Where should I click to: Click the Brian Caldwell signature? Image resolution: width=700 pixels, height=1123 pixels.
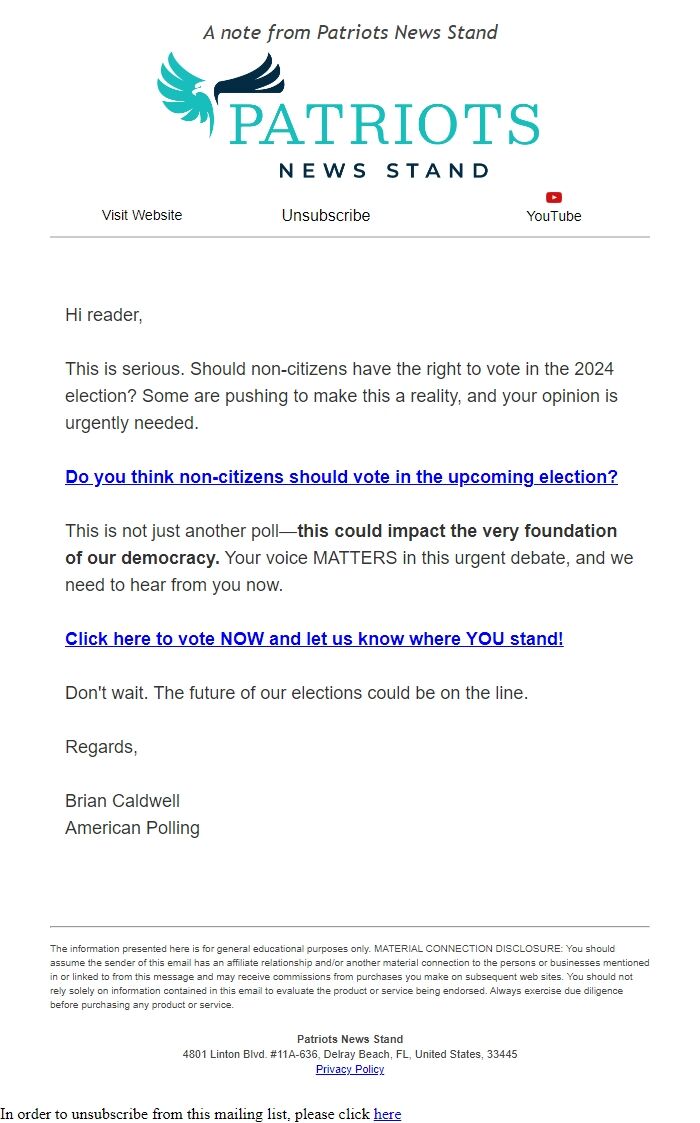122,800
